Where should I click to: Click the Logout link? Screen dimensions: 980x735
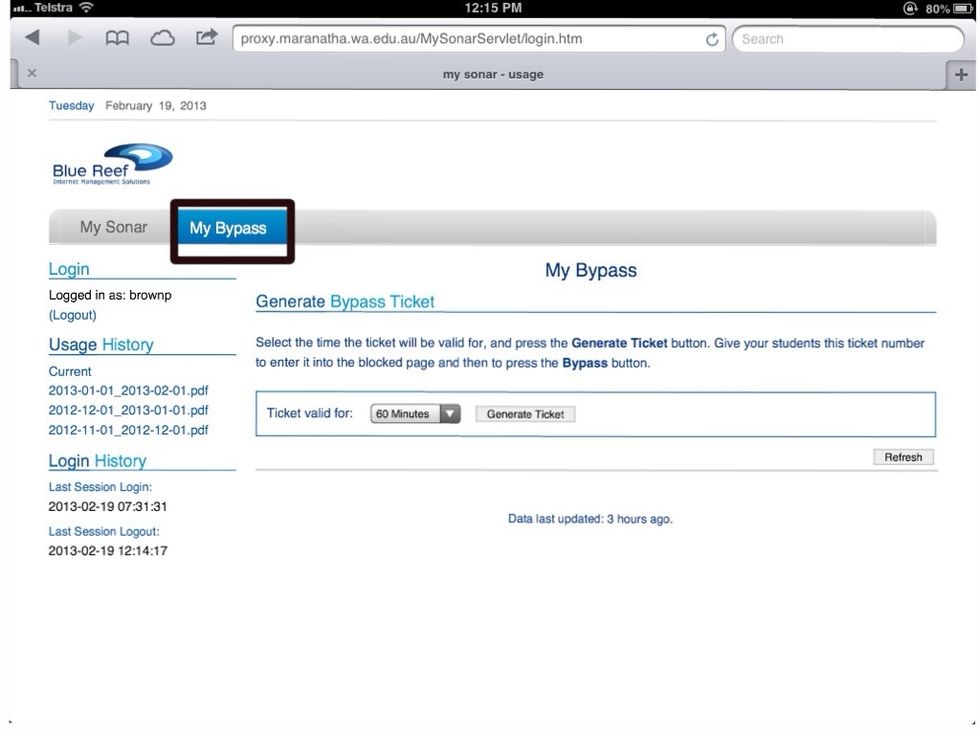coord(73,315)
